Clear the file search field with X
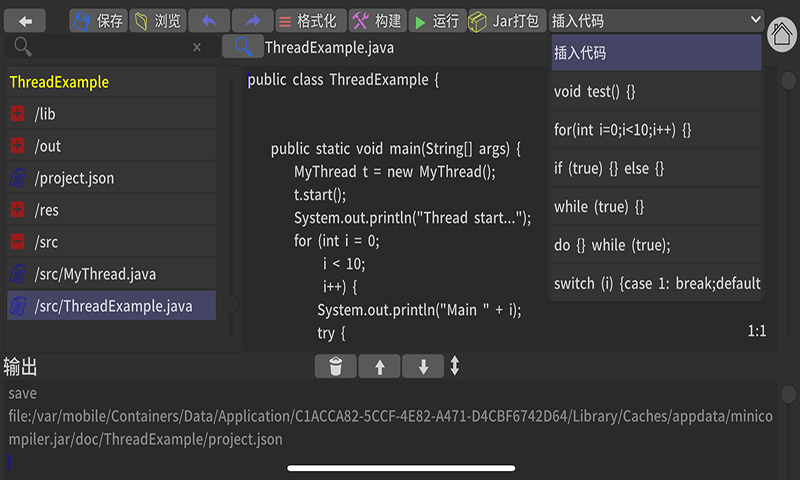 [197, 47]
